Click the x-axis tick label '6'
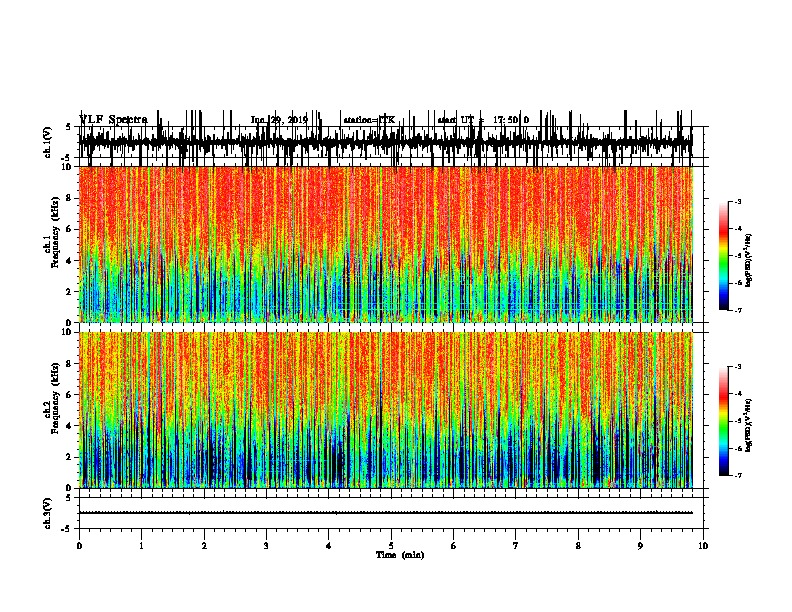 pos(454,546)
